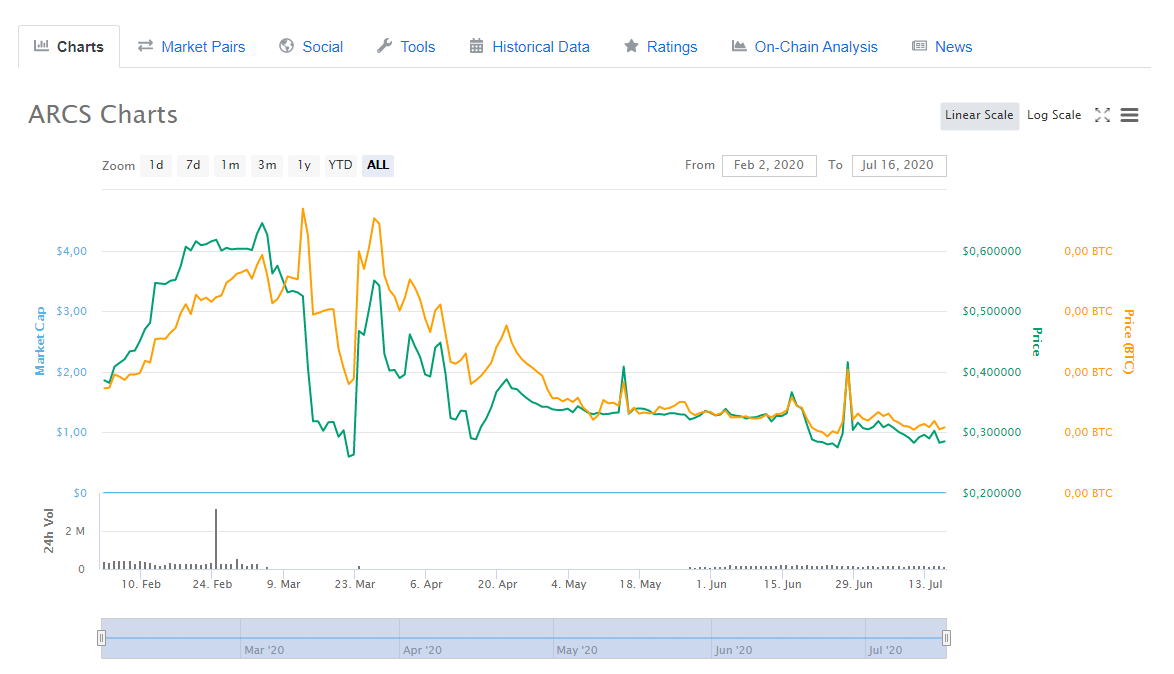Open the chart hamburger export menu
Image resolution: width=1174 pixels, height=674 pixels.
point(1129,115)
